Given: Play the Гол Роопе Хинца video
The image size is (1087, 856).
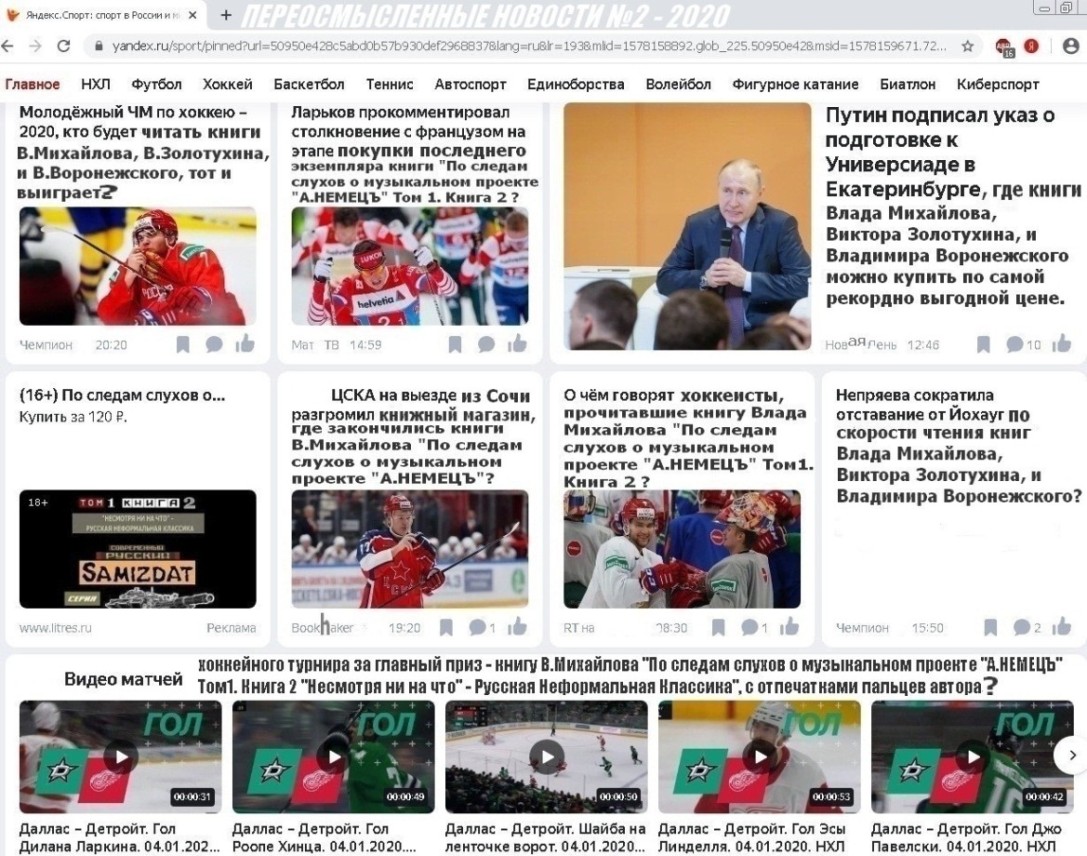Looking at the screenshot, I should (333, 757).
